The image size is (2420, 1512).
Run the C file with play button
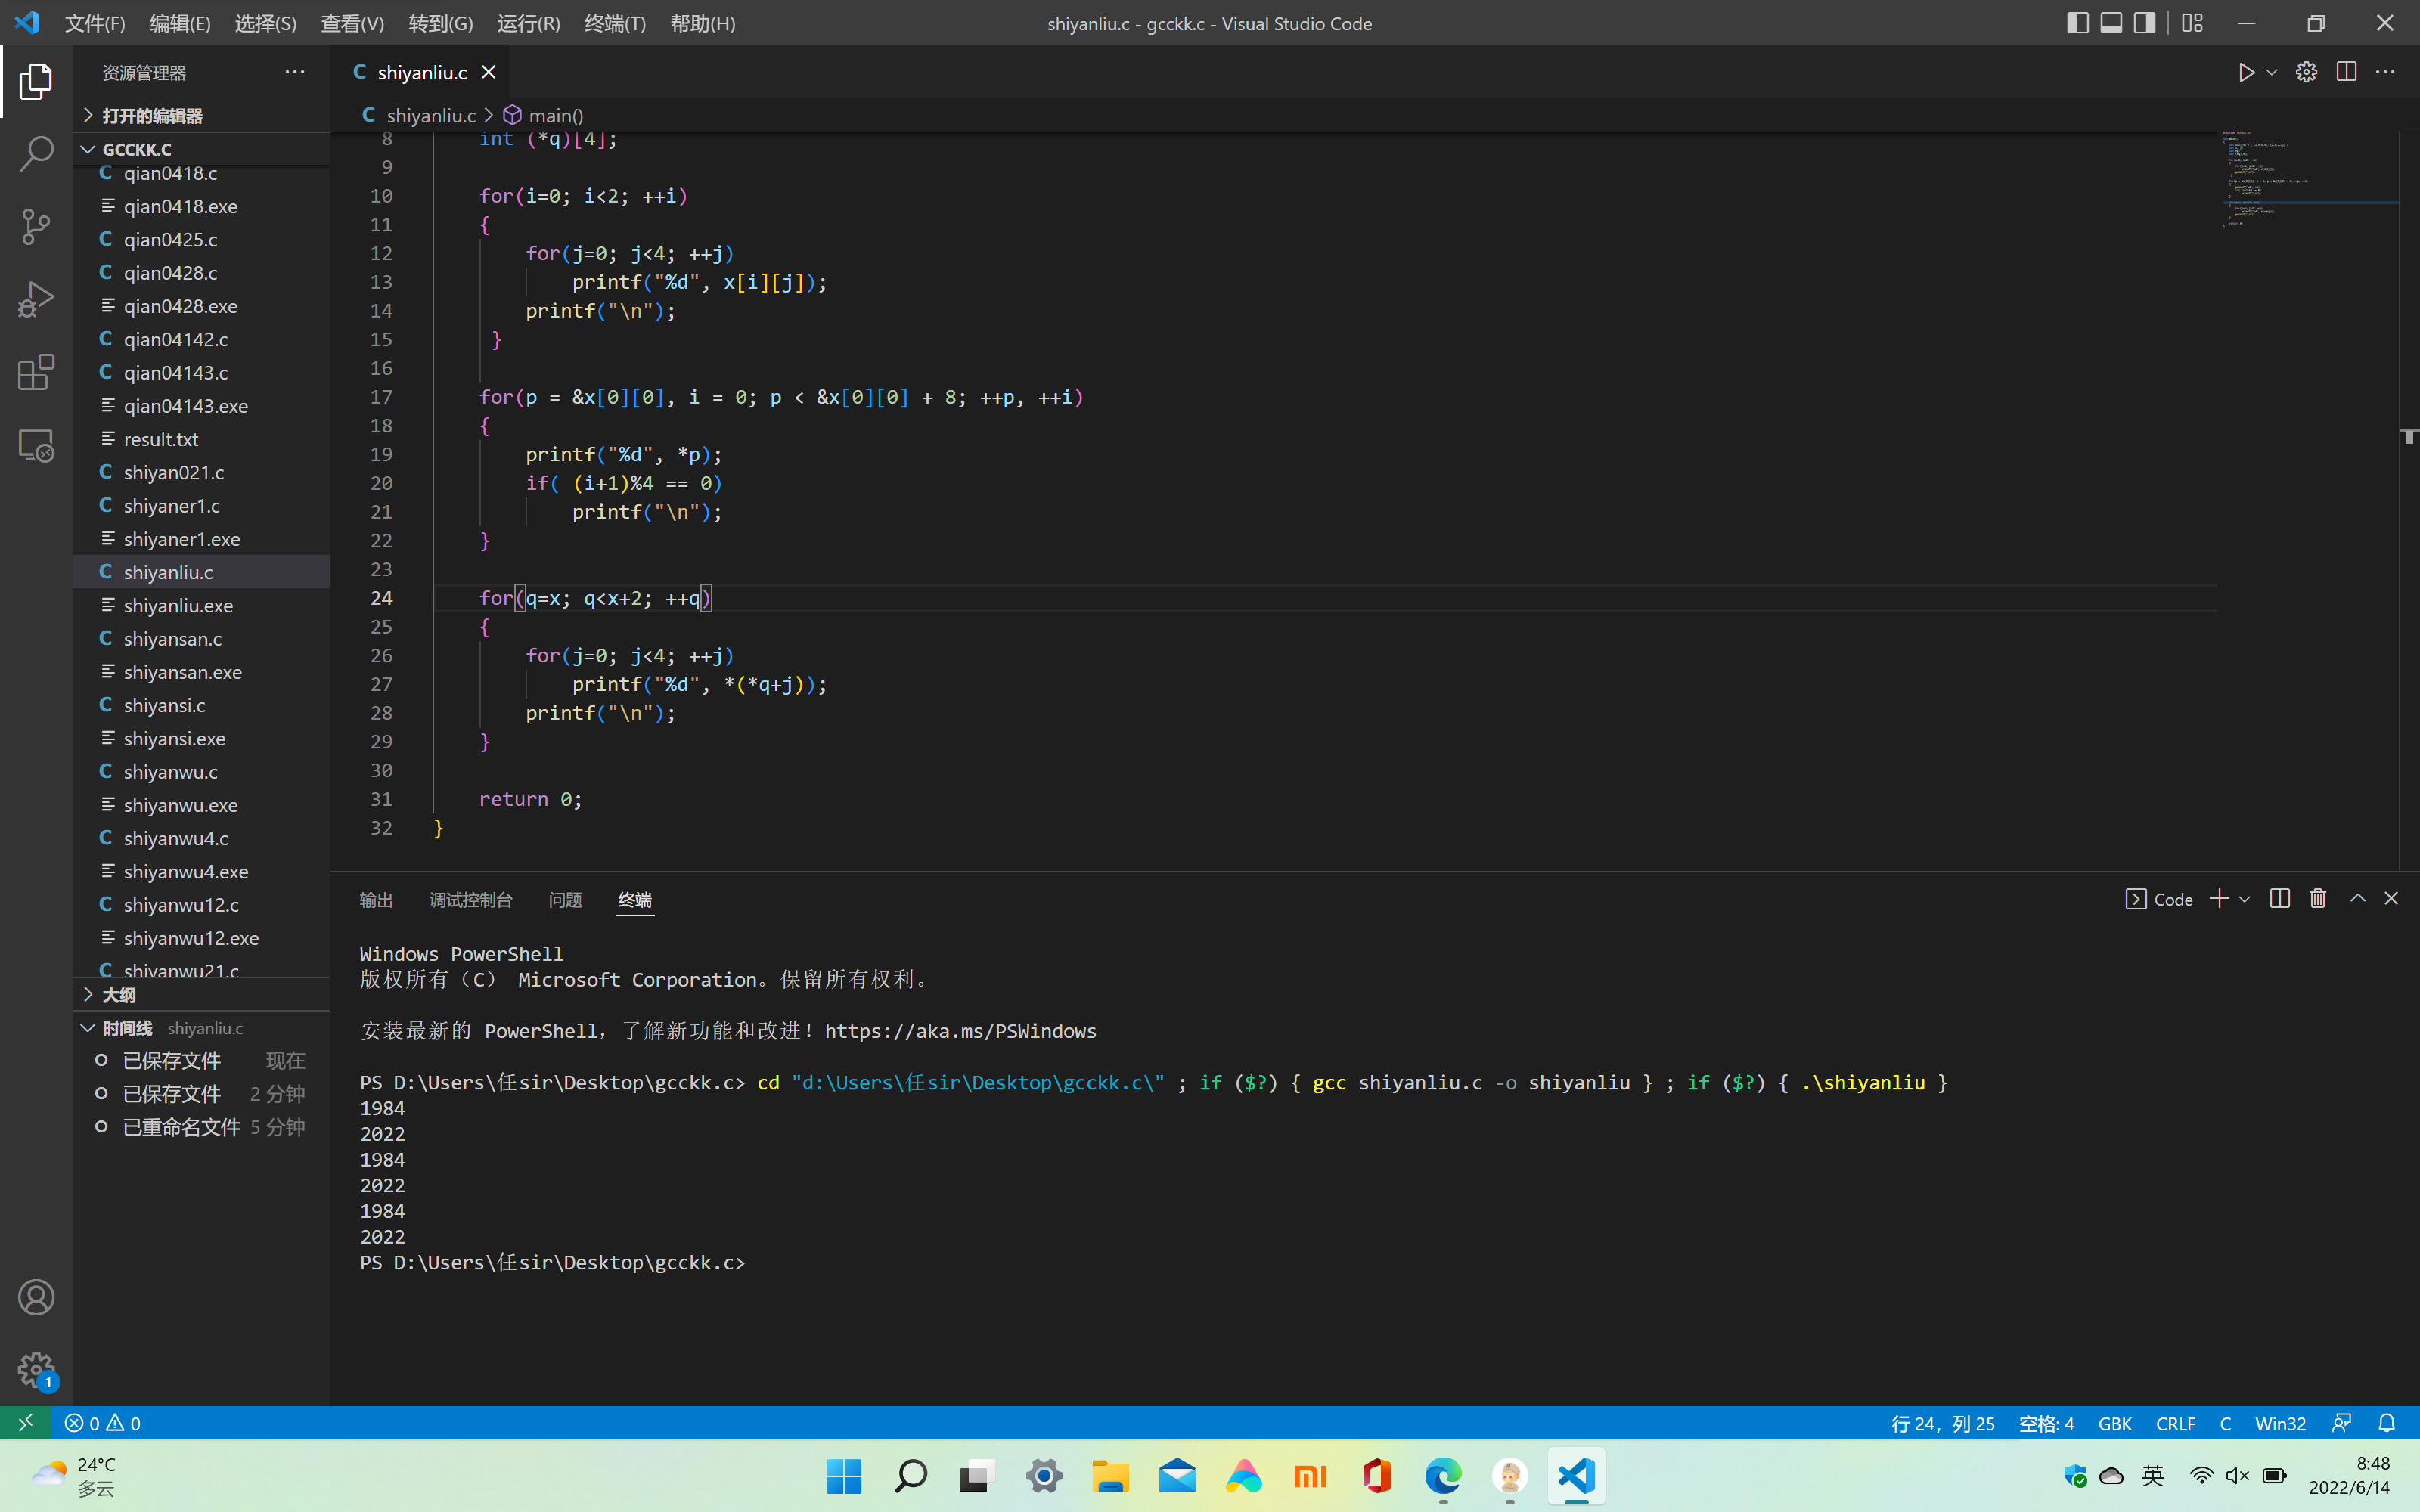pos(2246,72)
